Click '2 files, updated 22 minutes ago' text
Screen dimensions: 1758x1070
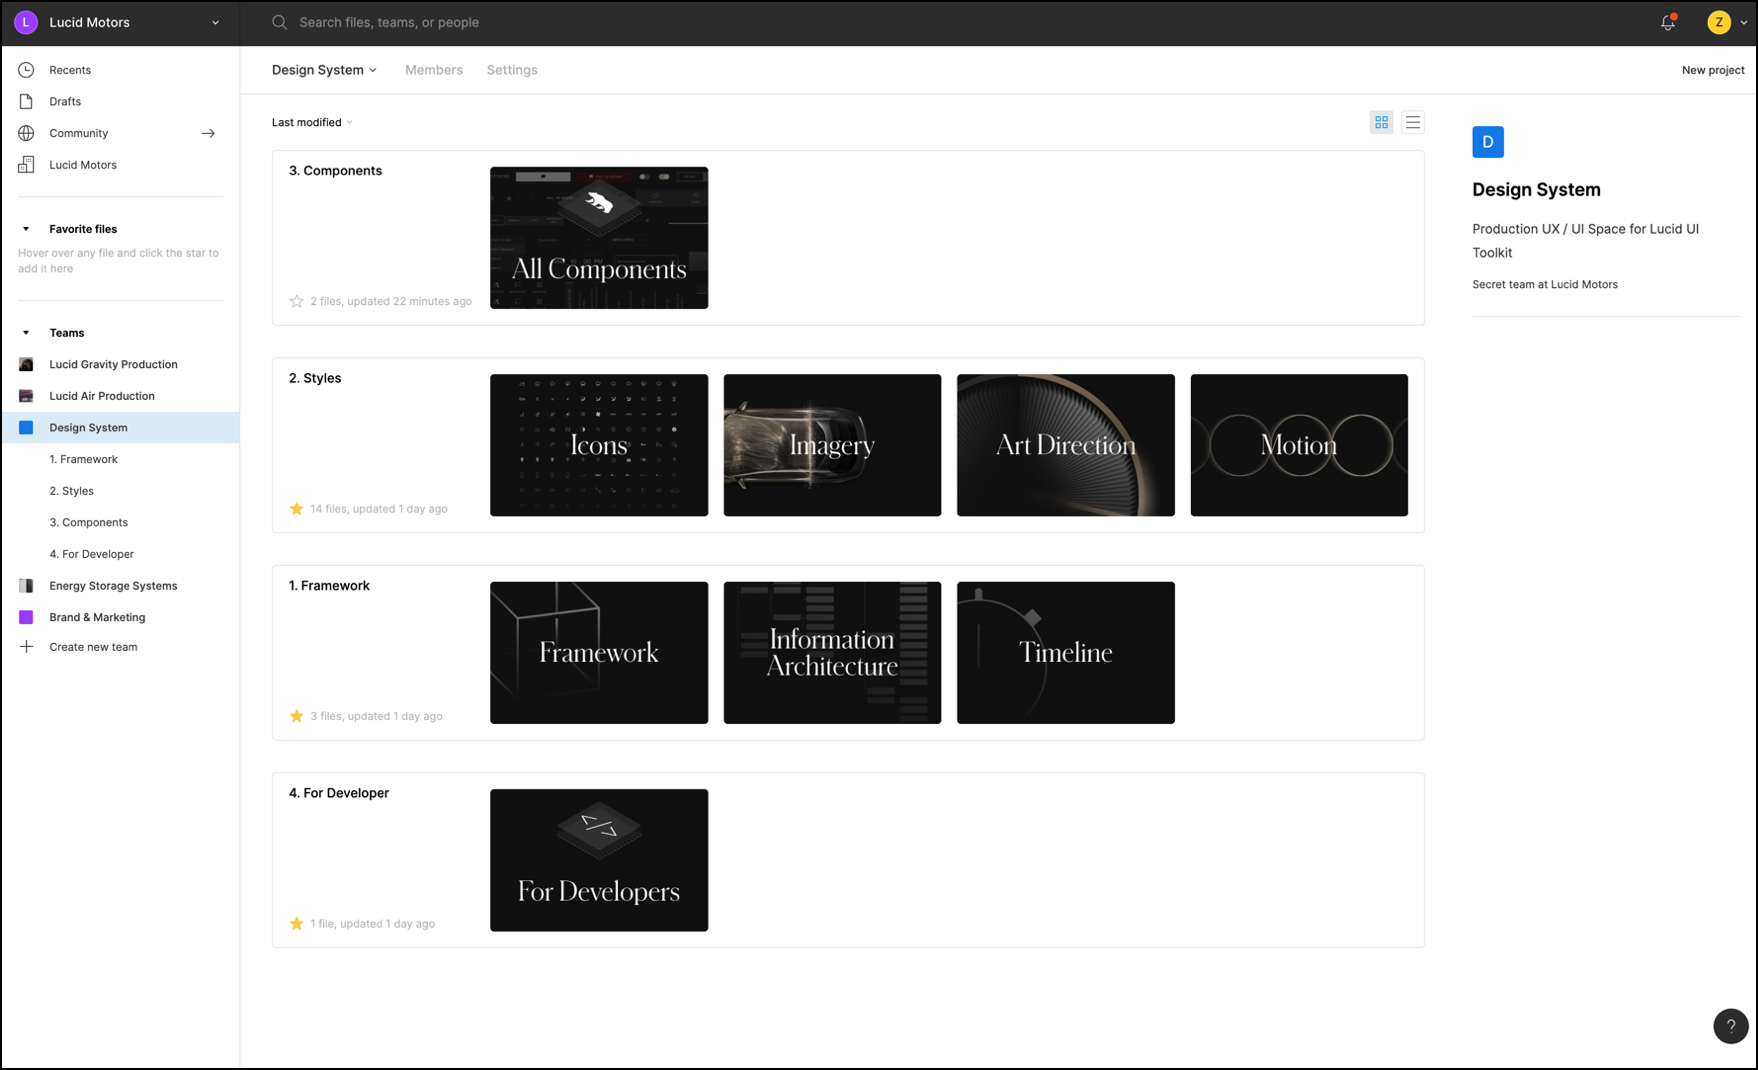click(x=391, y=301)
